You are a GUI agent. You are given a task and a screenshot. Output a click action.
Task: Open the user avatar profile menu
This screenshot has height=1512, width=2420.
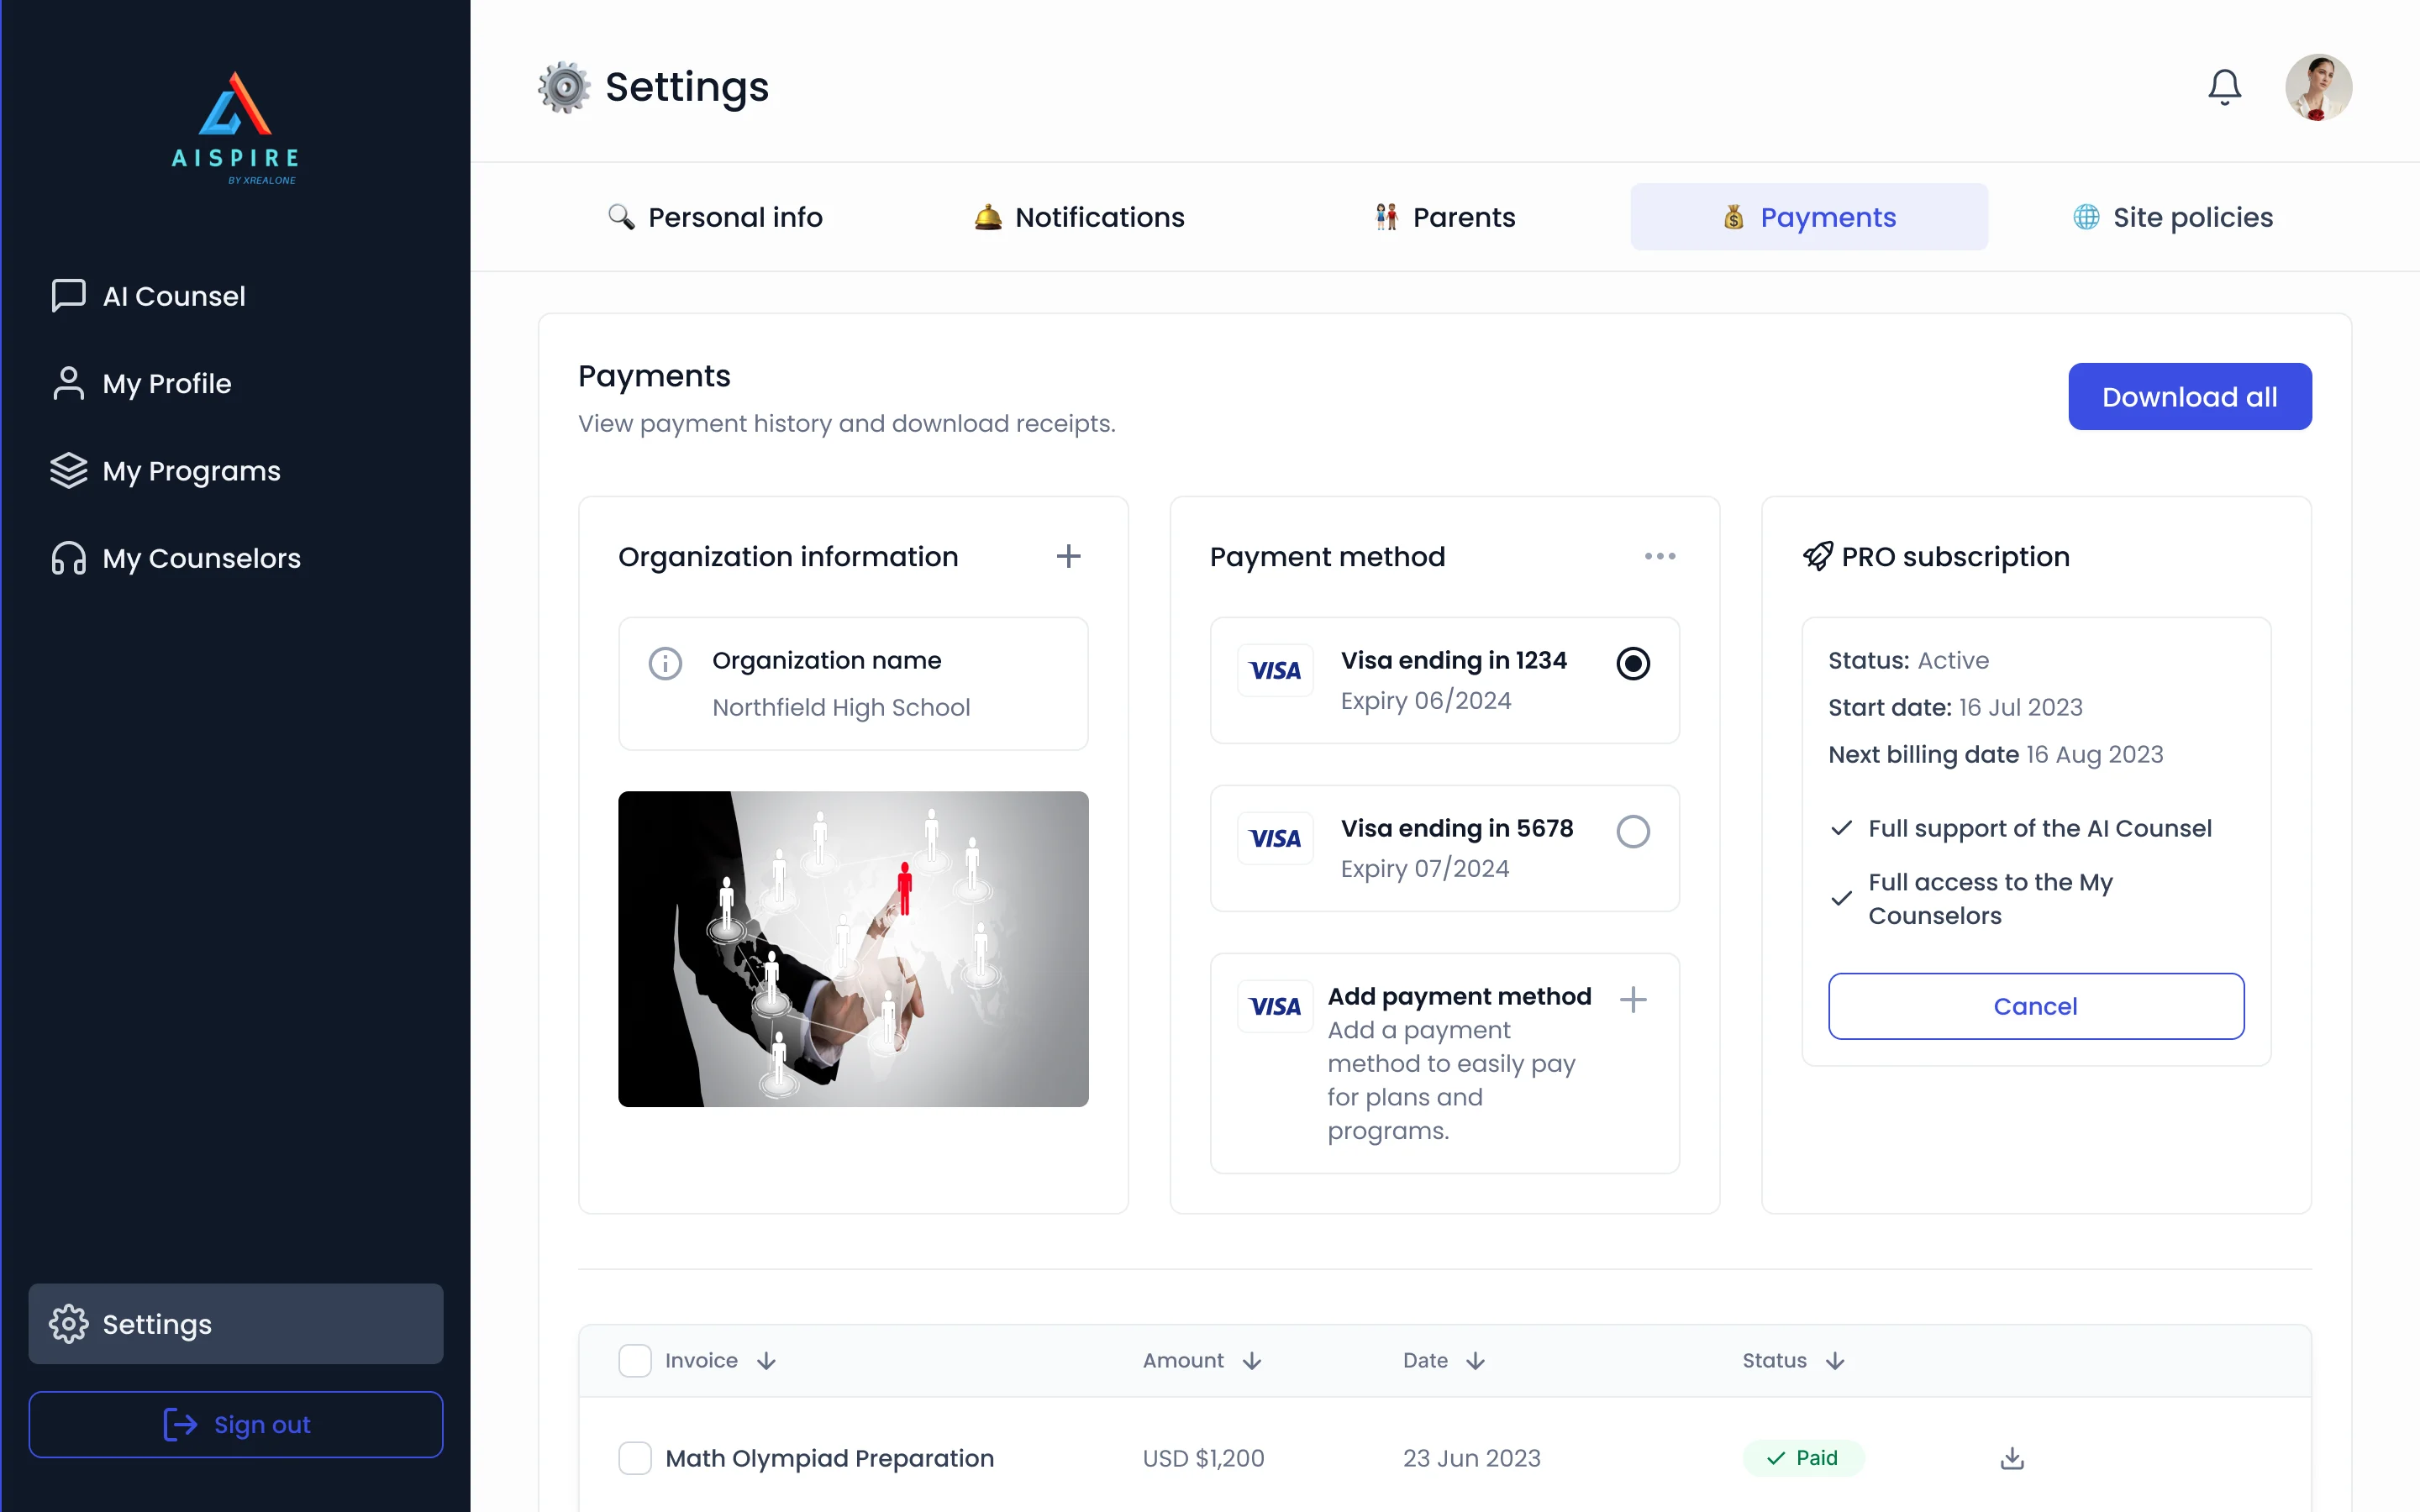pos(2318,87)
